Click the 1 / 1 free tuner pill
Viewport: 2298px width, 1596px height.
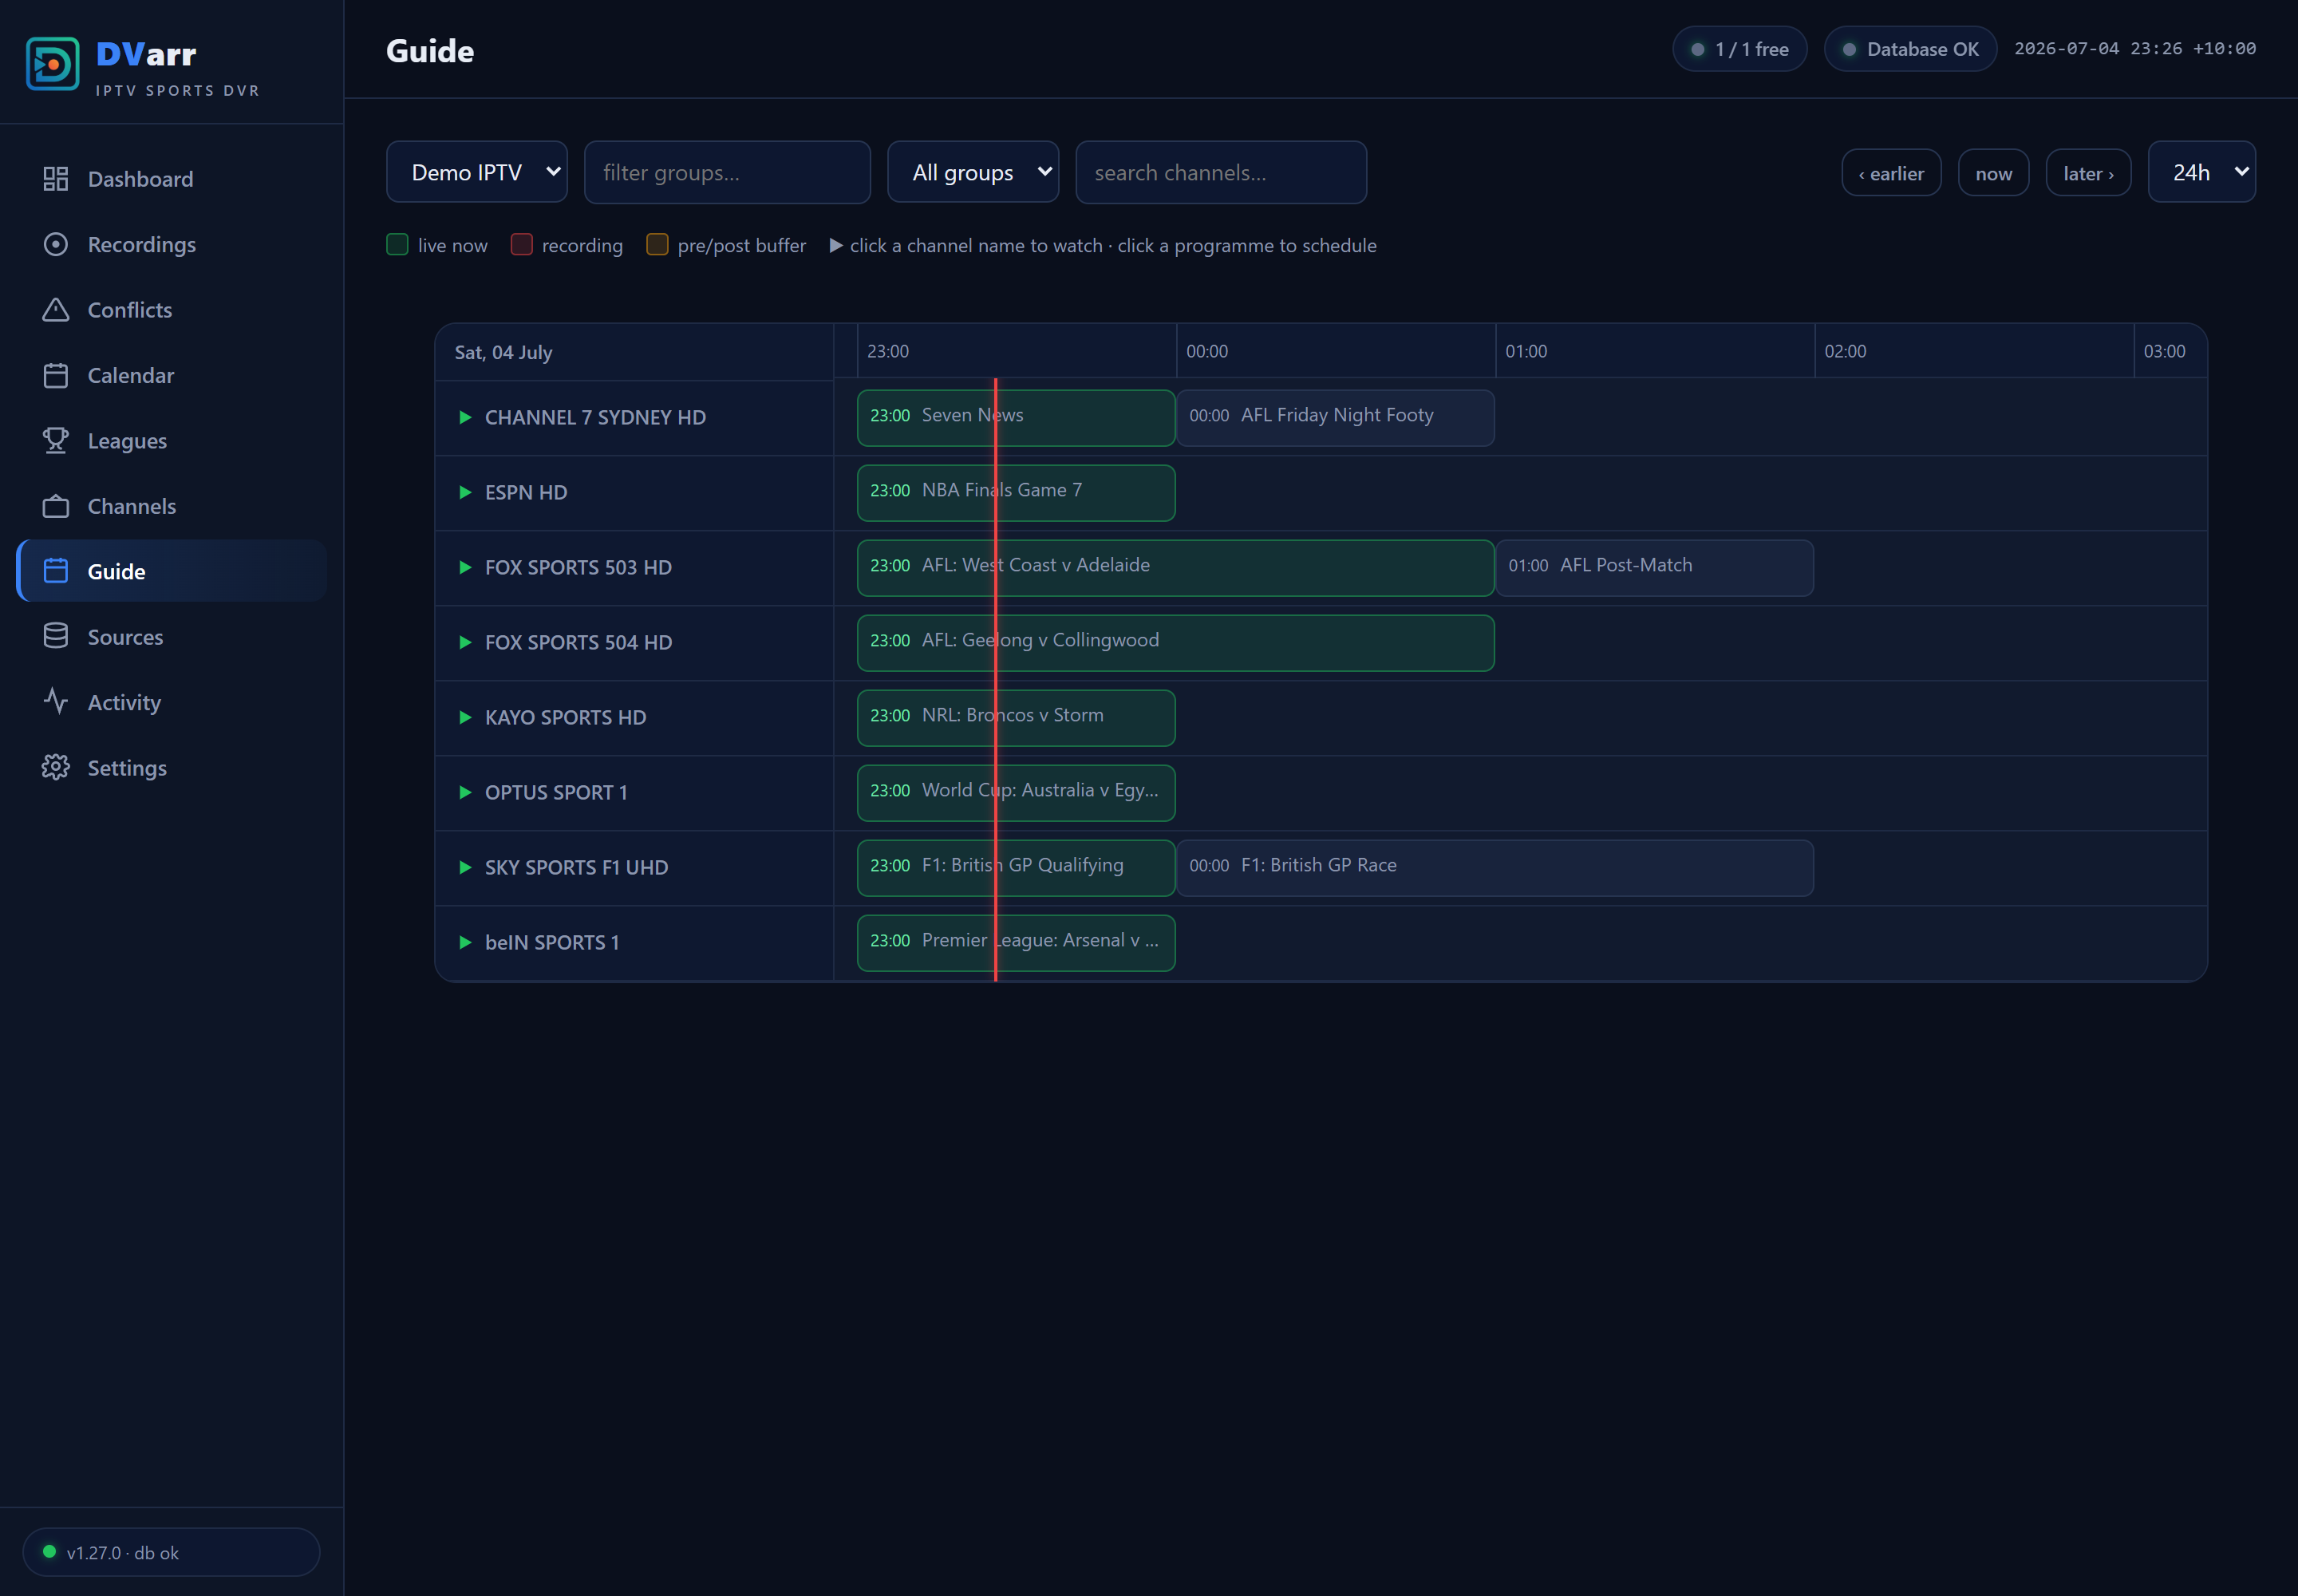1739,49
